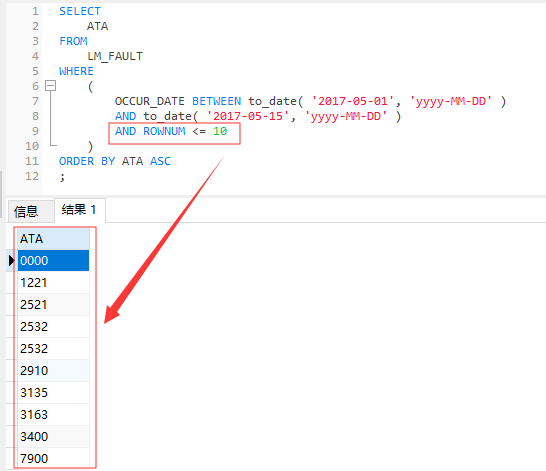Click the ATA column header
Screen dimensions: 546x471
point(53,239)
